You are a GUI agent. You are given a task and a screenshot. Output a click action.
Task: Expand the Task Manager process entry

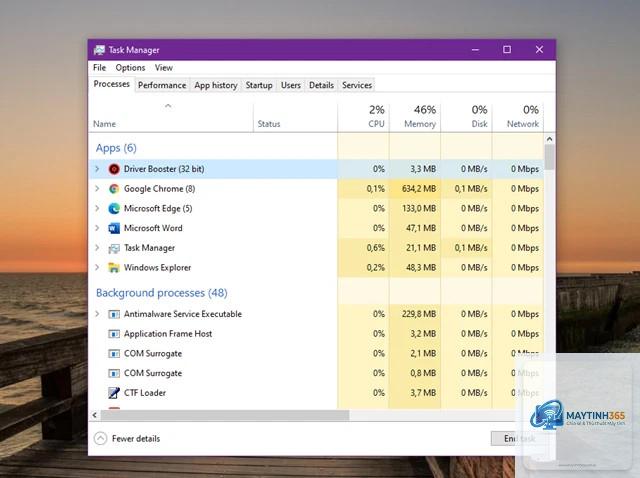coord(97,247)
